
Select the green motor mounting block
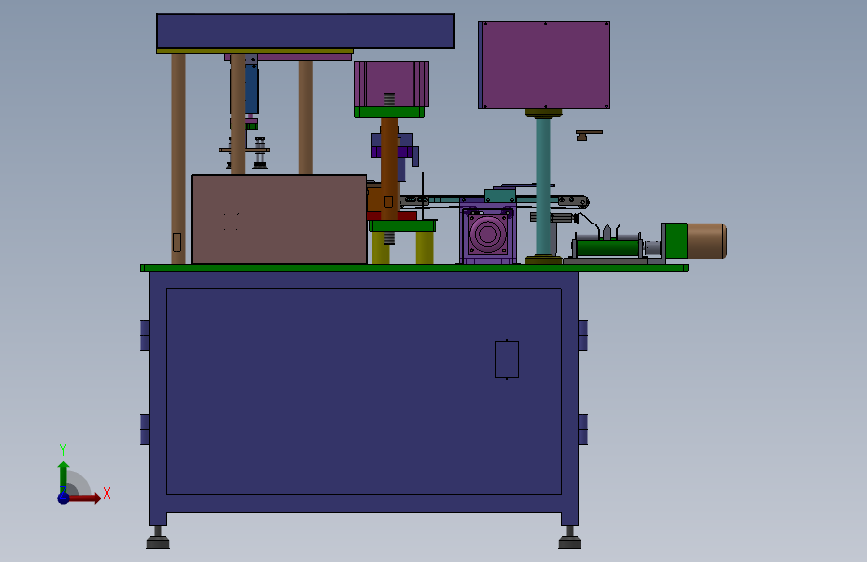(675, 241)
